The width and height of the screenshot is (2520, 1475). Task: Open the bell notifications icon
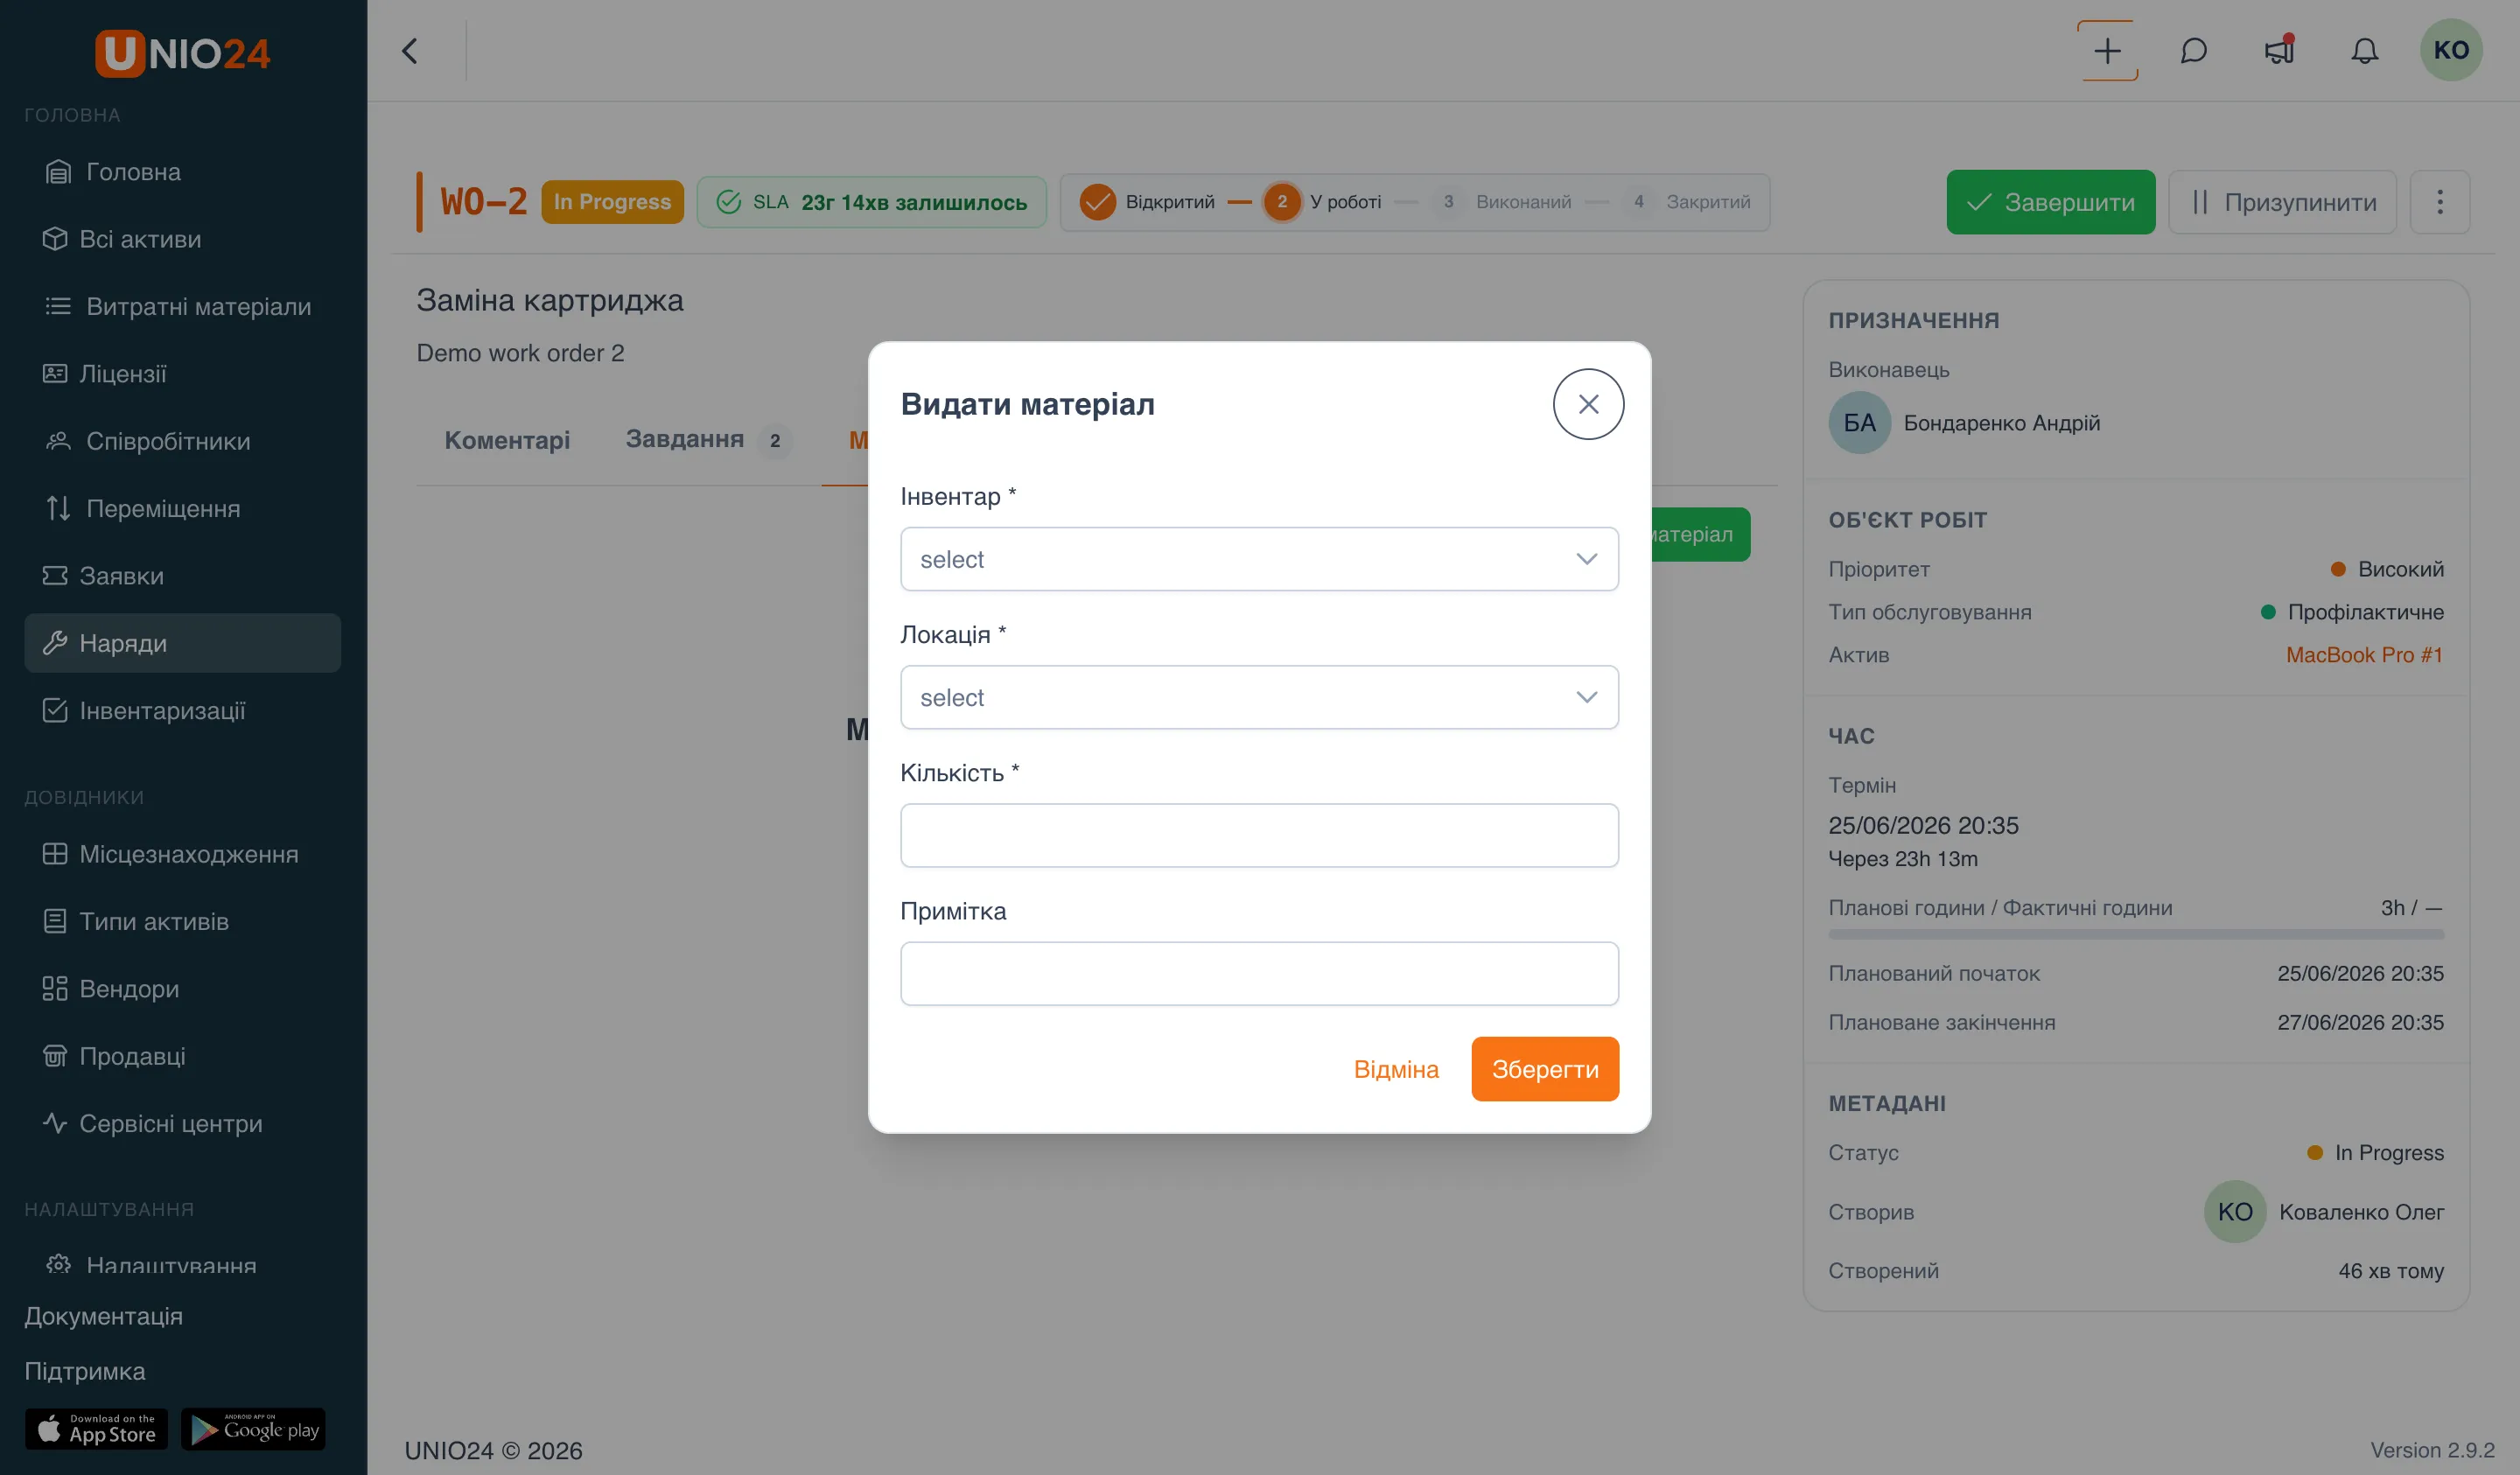point(2364,50)
